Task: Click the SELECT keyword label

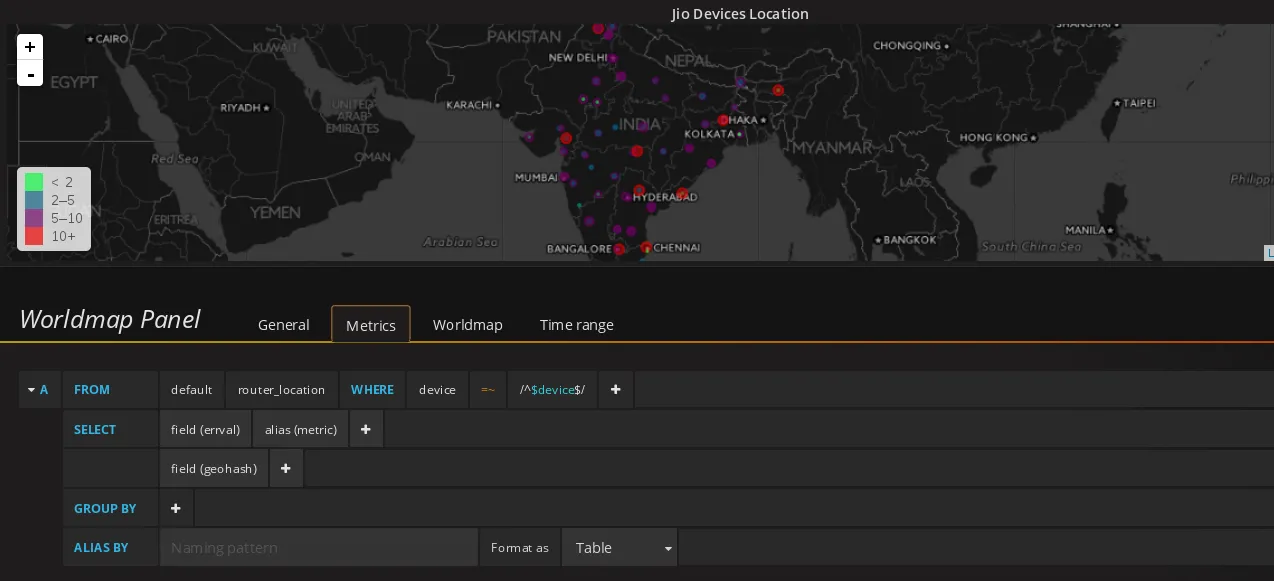Action: point(95,429)
